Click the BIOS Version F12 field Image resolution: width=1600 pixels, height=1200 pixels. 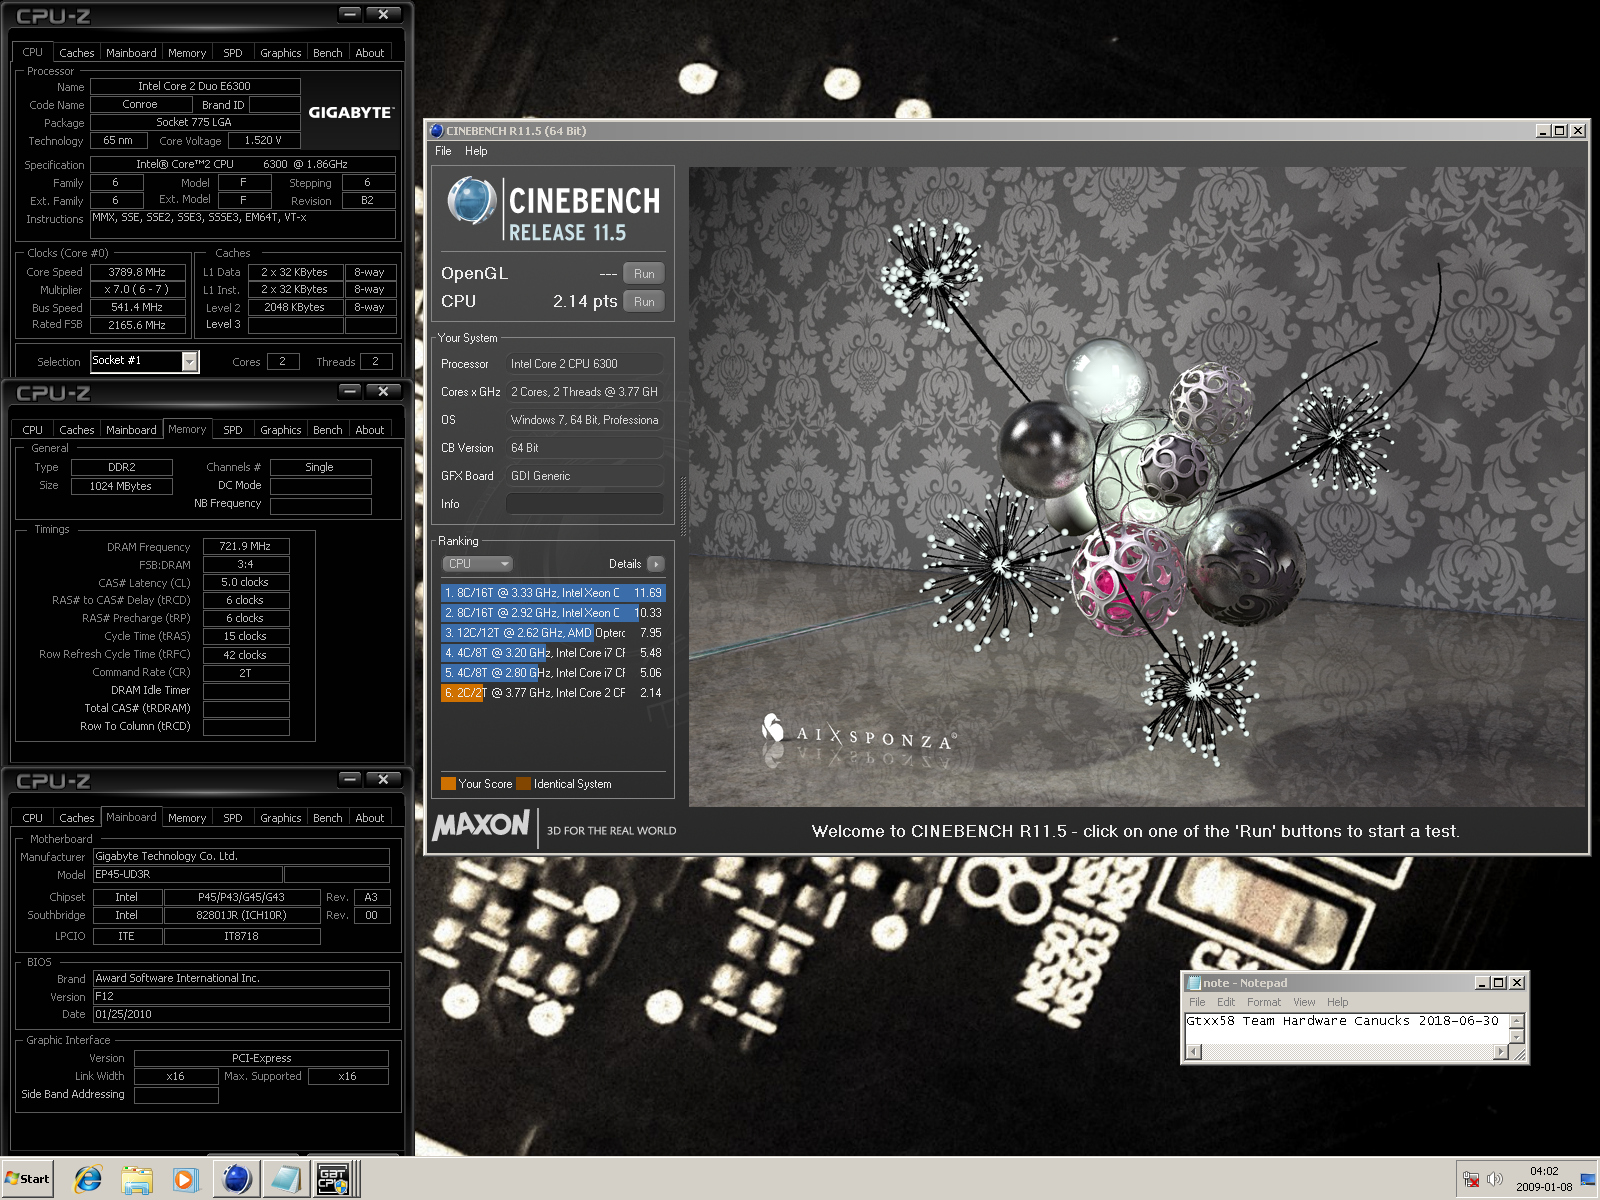tap(241, 997)
